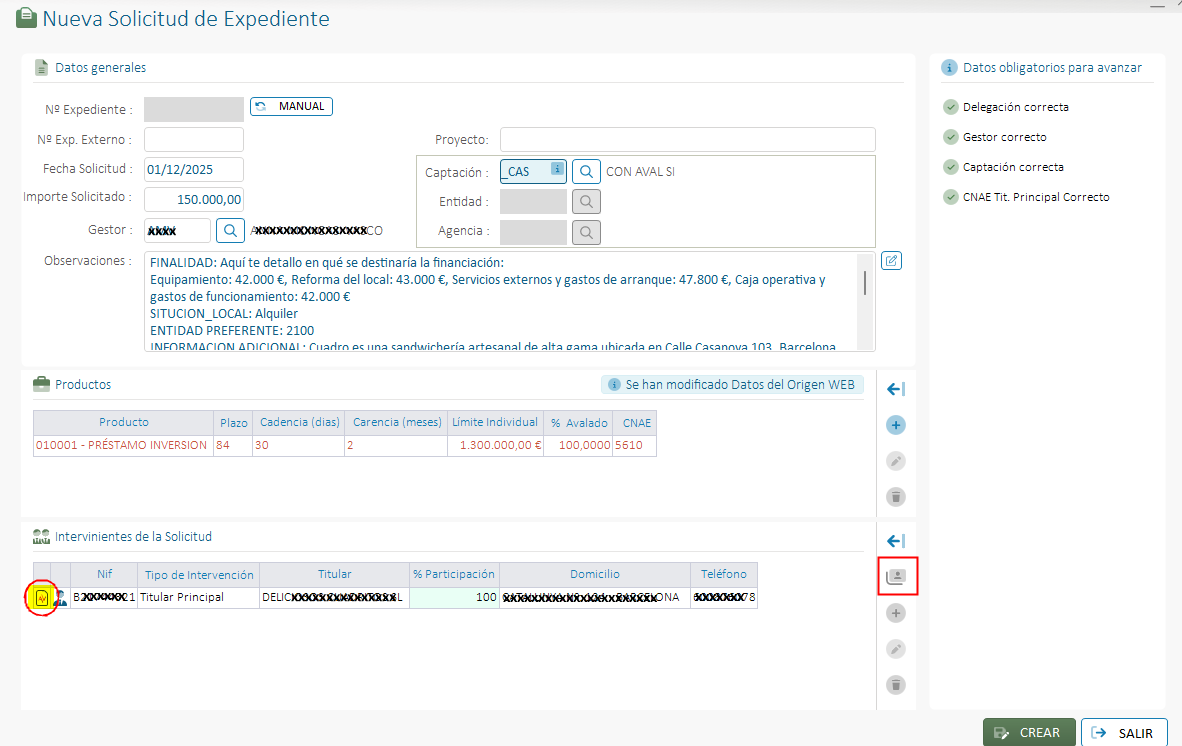
Task: Open the Observaciones edit icon
Action: [892, 261]
